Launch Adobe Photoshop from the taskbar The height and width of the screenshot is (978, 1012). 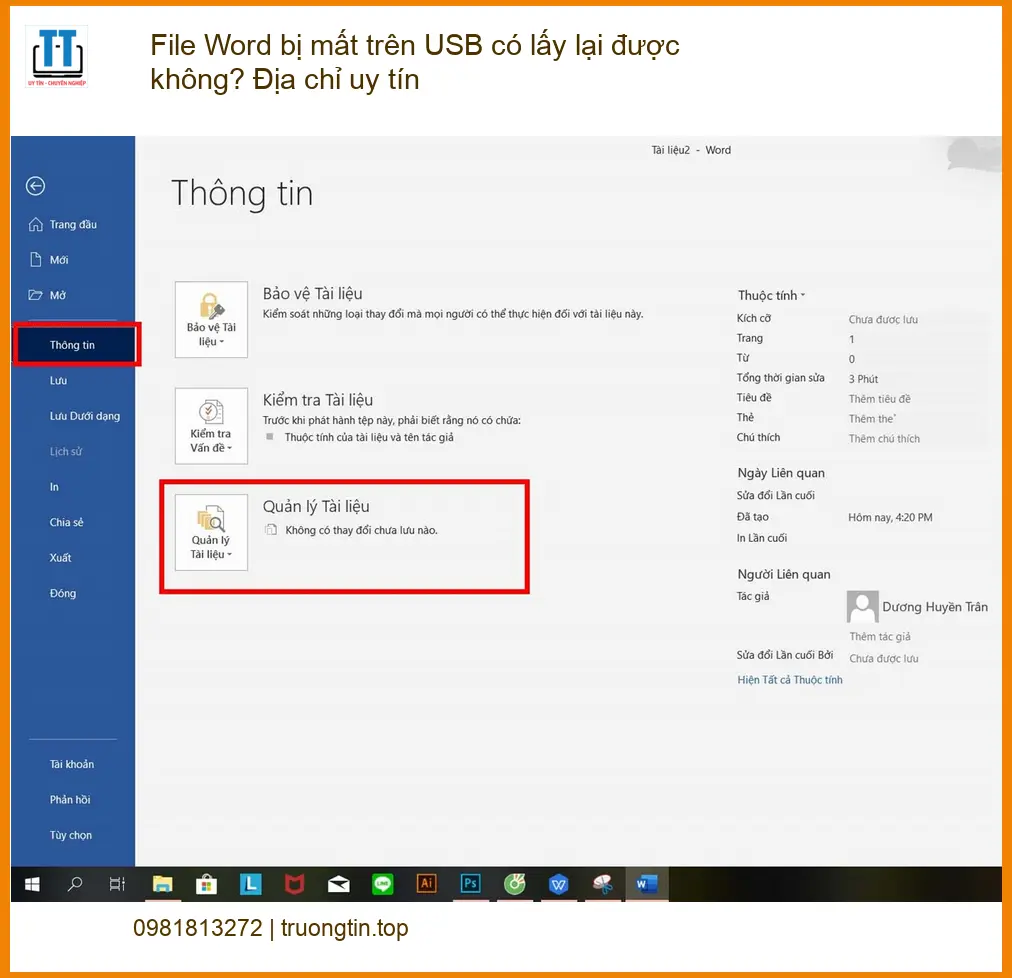tap(470, 884)
